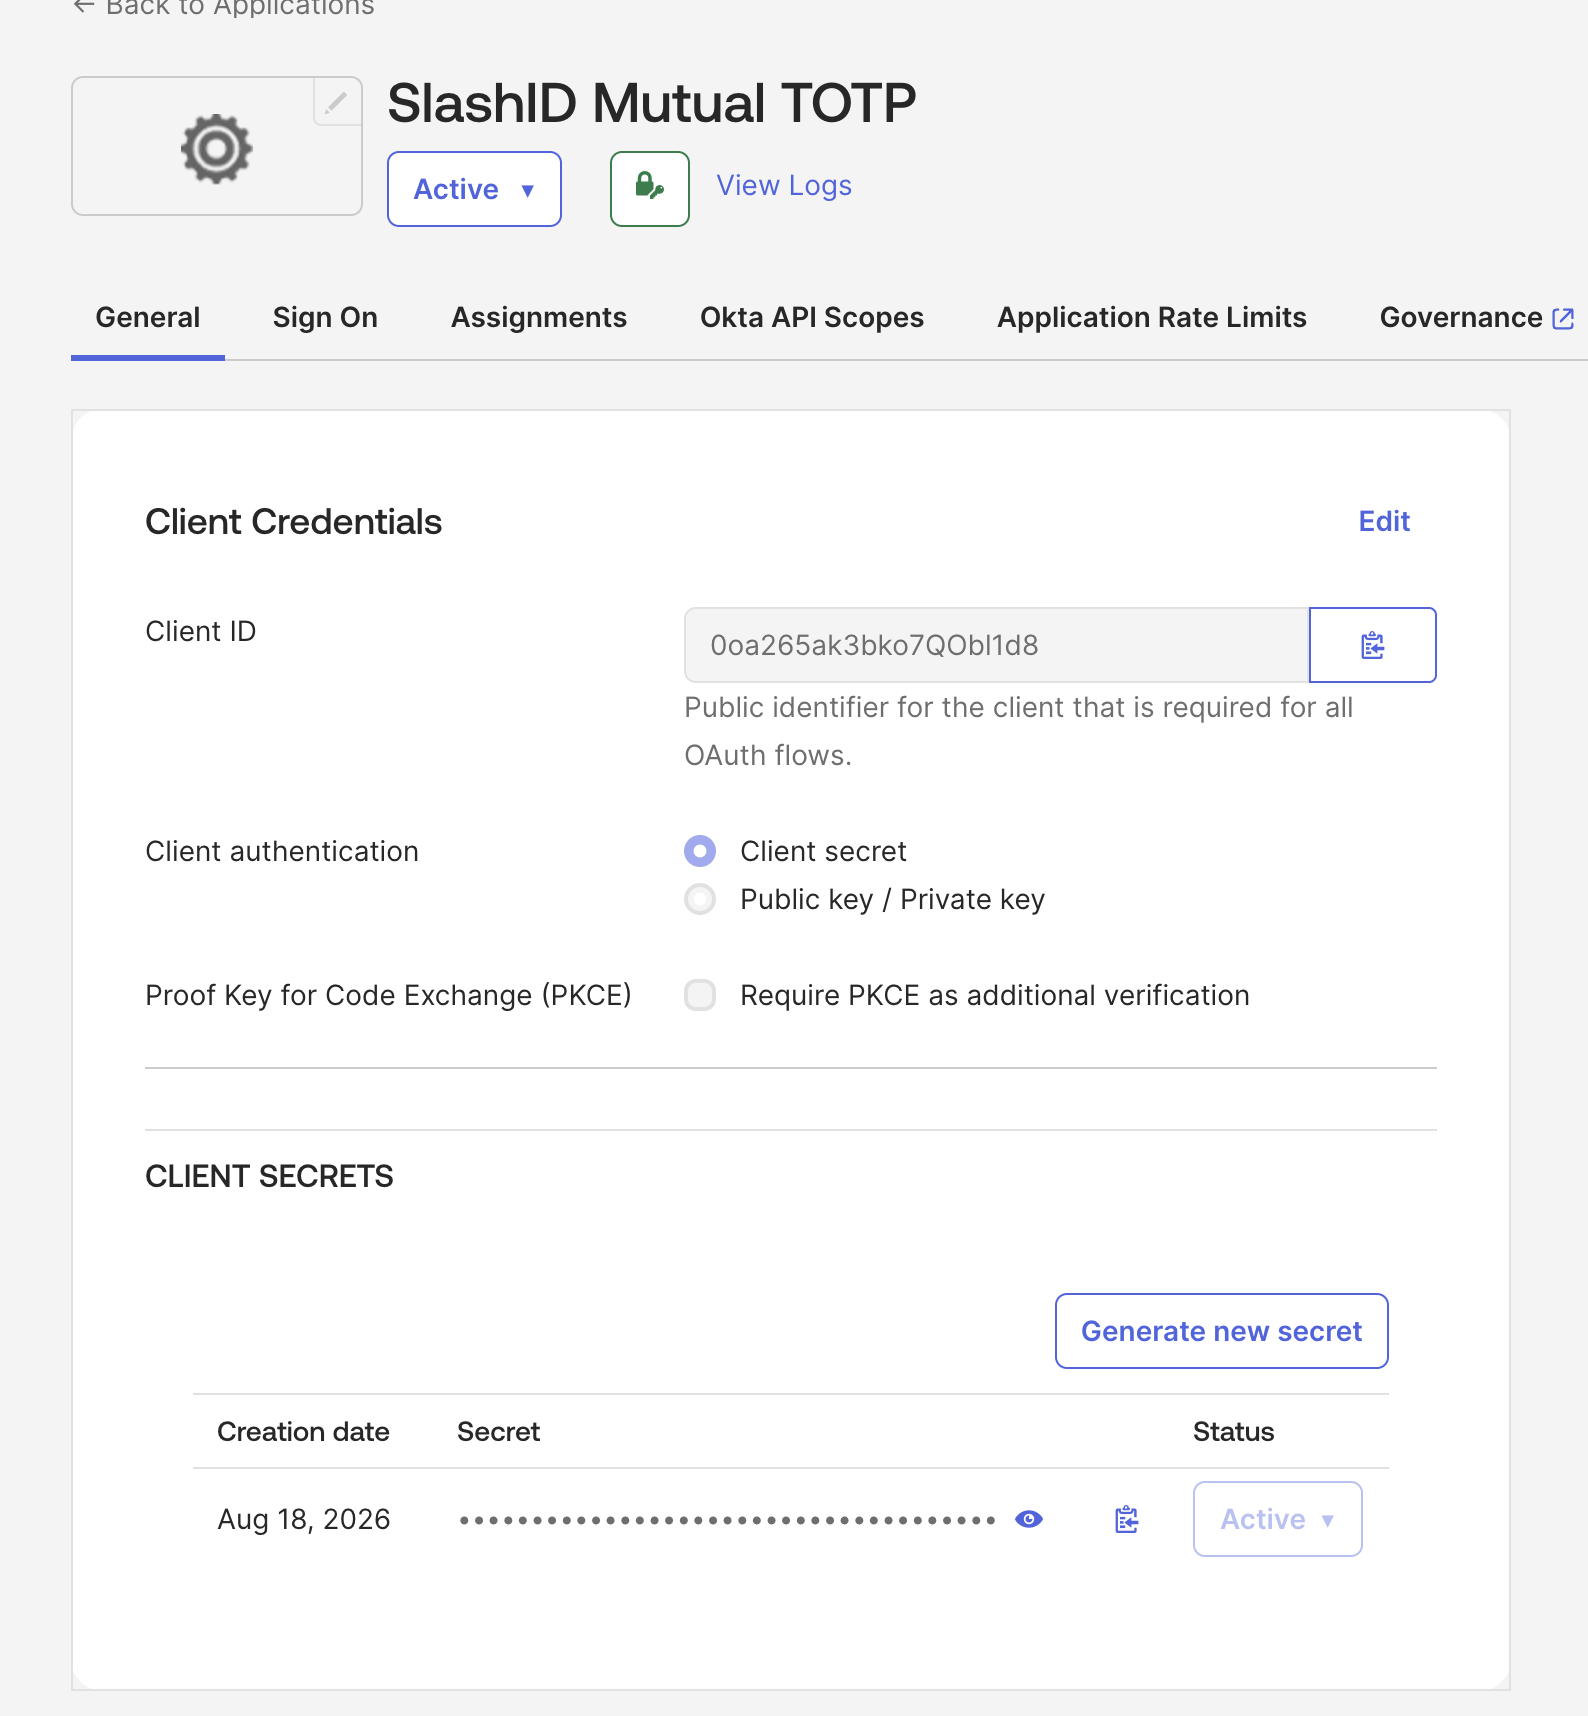
Task: Copy the Client ID to clipboard
Action: point(1372,645)
